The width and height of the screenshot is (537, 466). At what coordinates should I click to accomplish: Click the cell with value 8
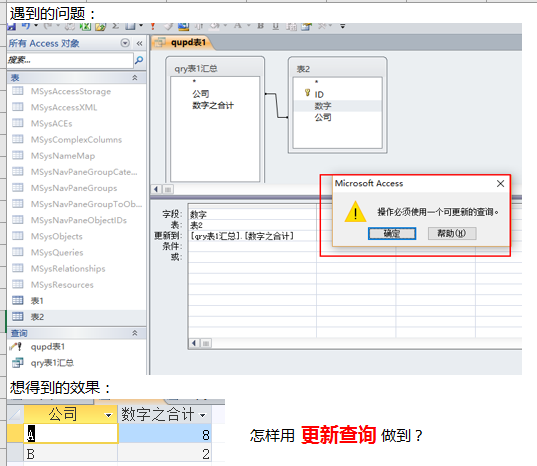click(165, 434)
